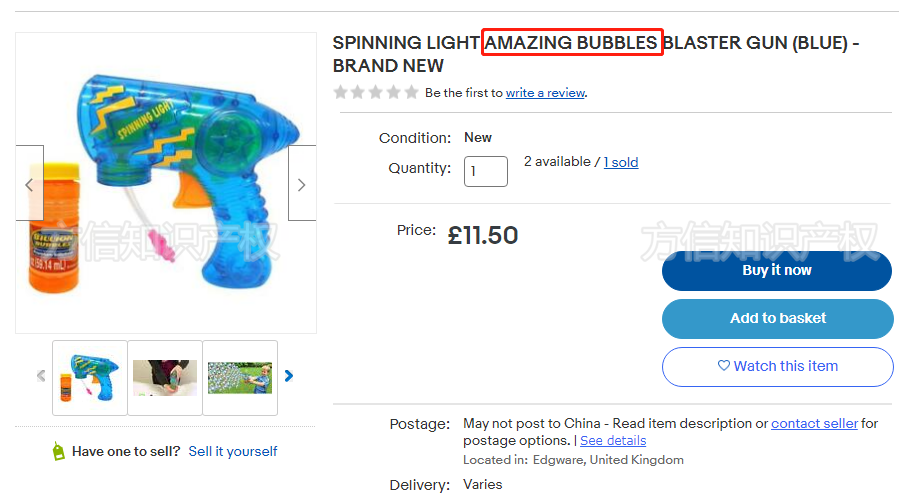This screenshot has width=899, height=502.
Task: Select the child with bubbles thumbnail
Action: pos(240,377)
